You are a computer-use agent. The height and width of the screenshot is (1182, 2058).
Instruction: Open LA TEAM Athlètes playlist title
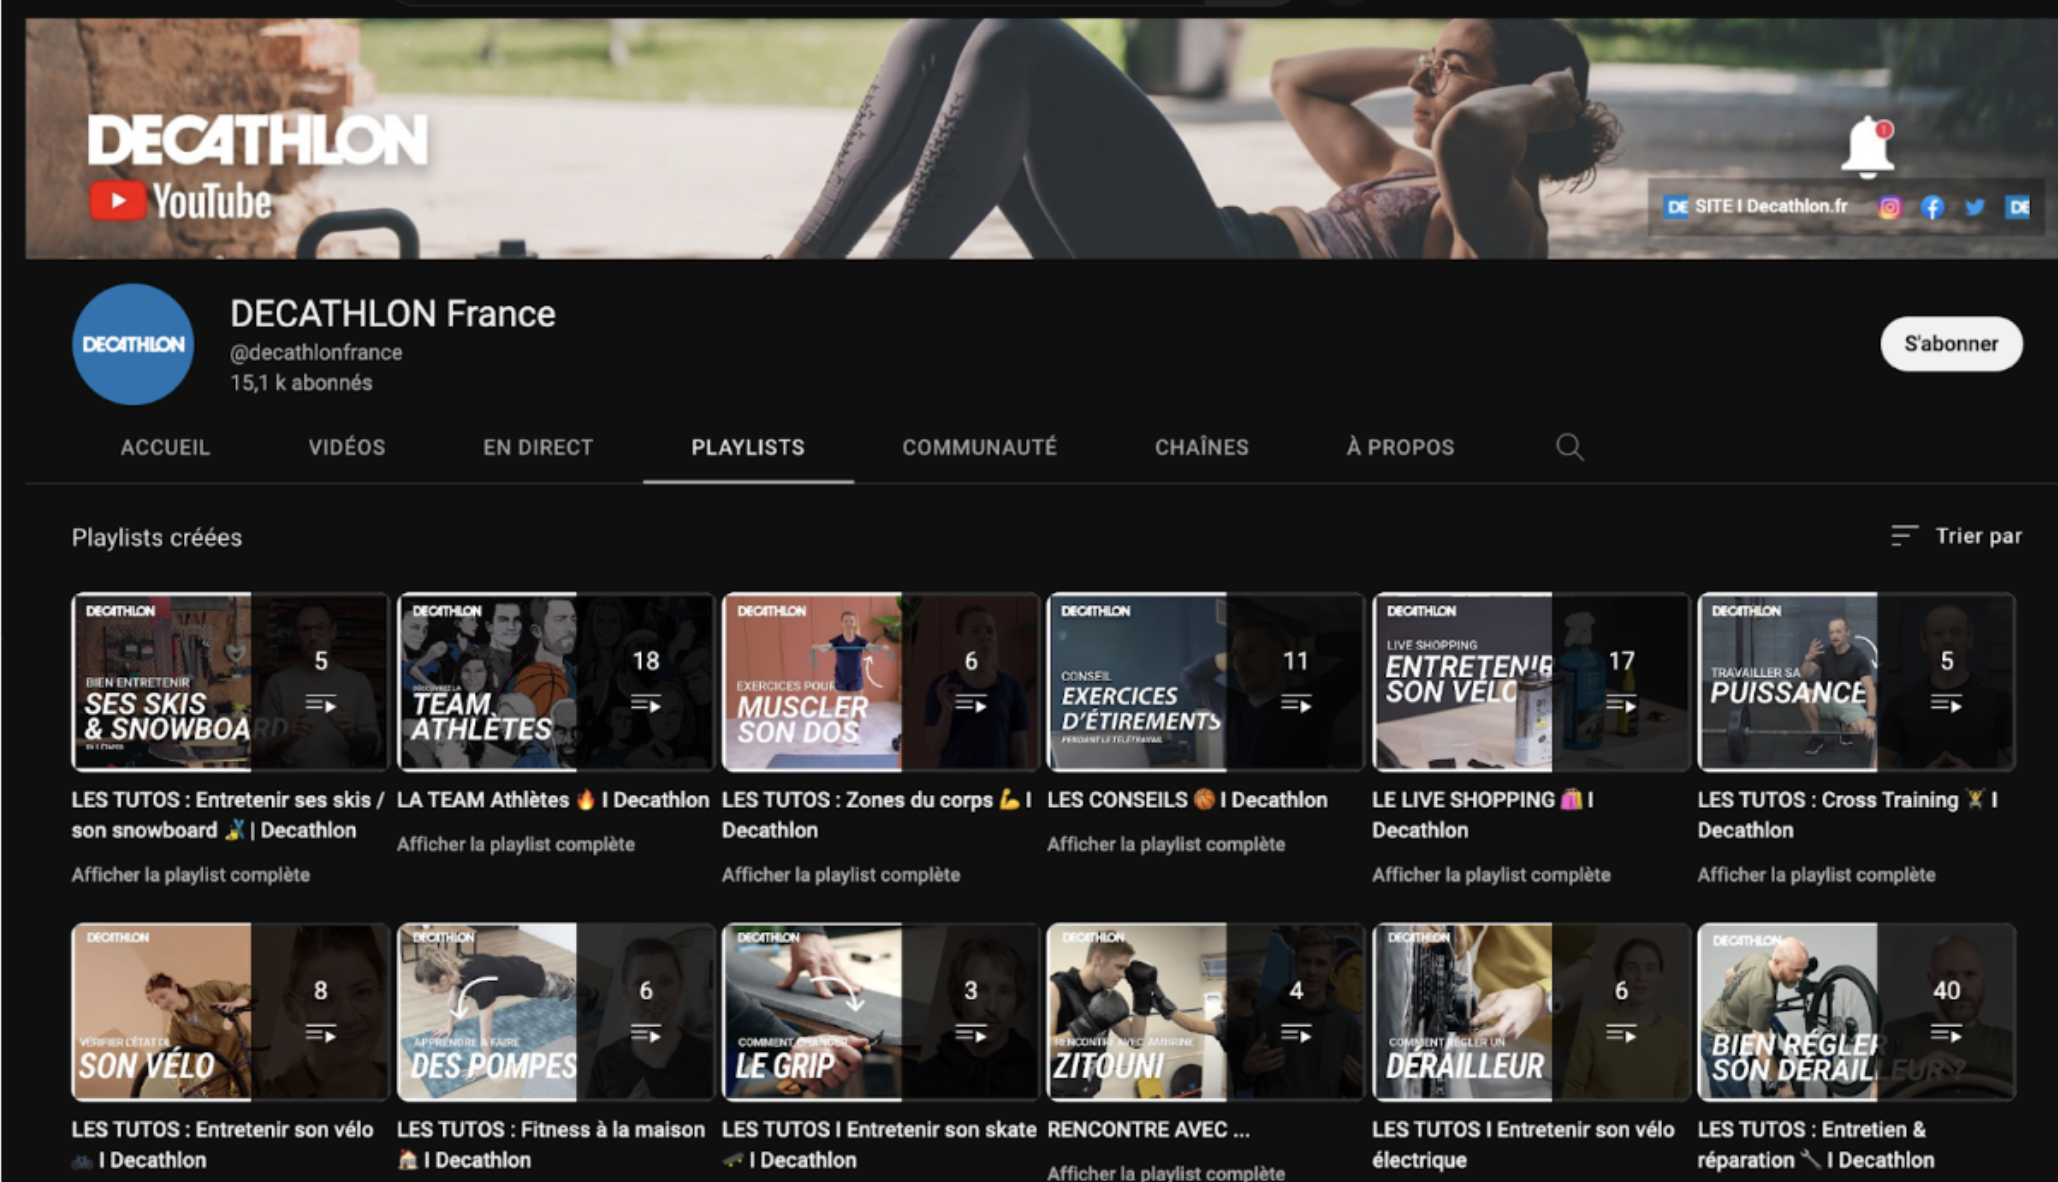point(553,800)
